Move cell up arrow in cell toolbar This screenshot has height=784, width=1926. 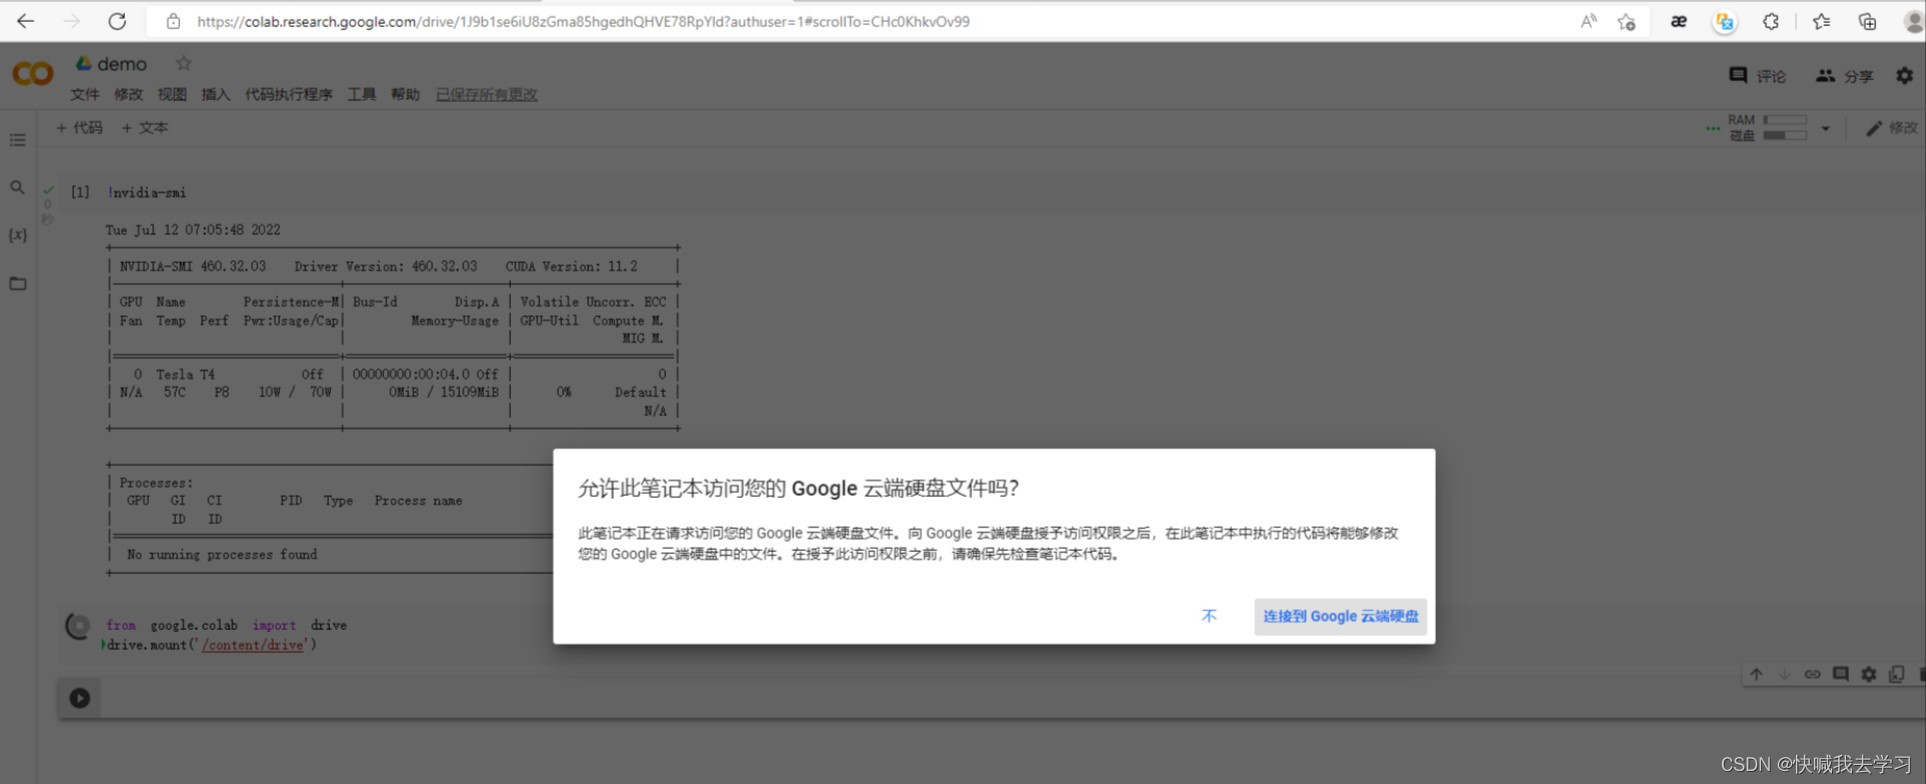tap(1756, 674)
